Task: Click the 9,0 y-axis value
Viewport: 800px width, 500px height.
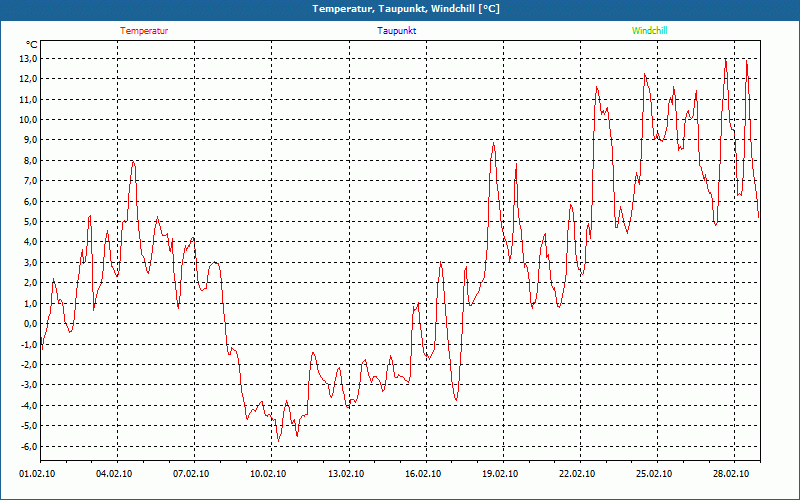Action: 30,140
